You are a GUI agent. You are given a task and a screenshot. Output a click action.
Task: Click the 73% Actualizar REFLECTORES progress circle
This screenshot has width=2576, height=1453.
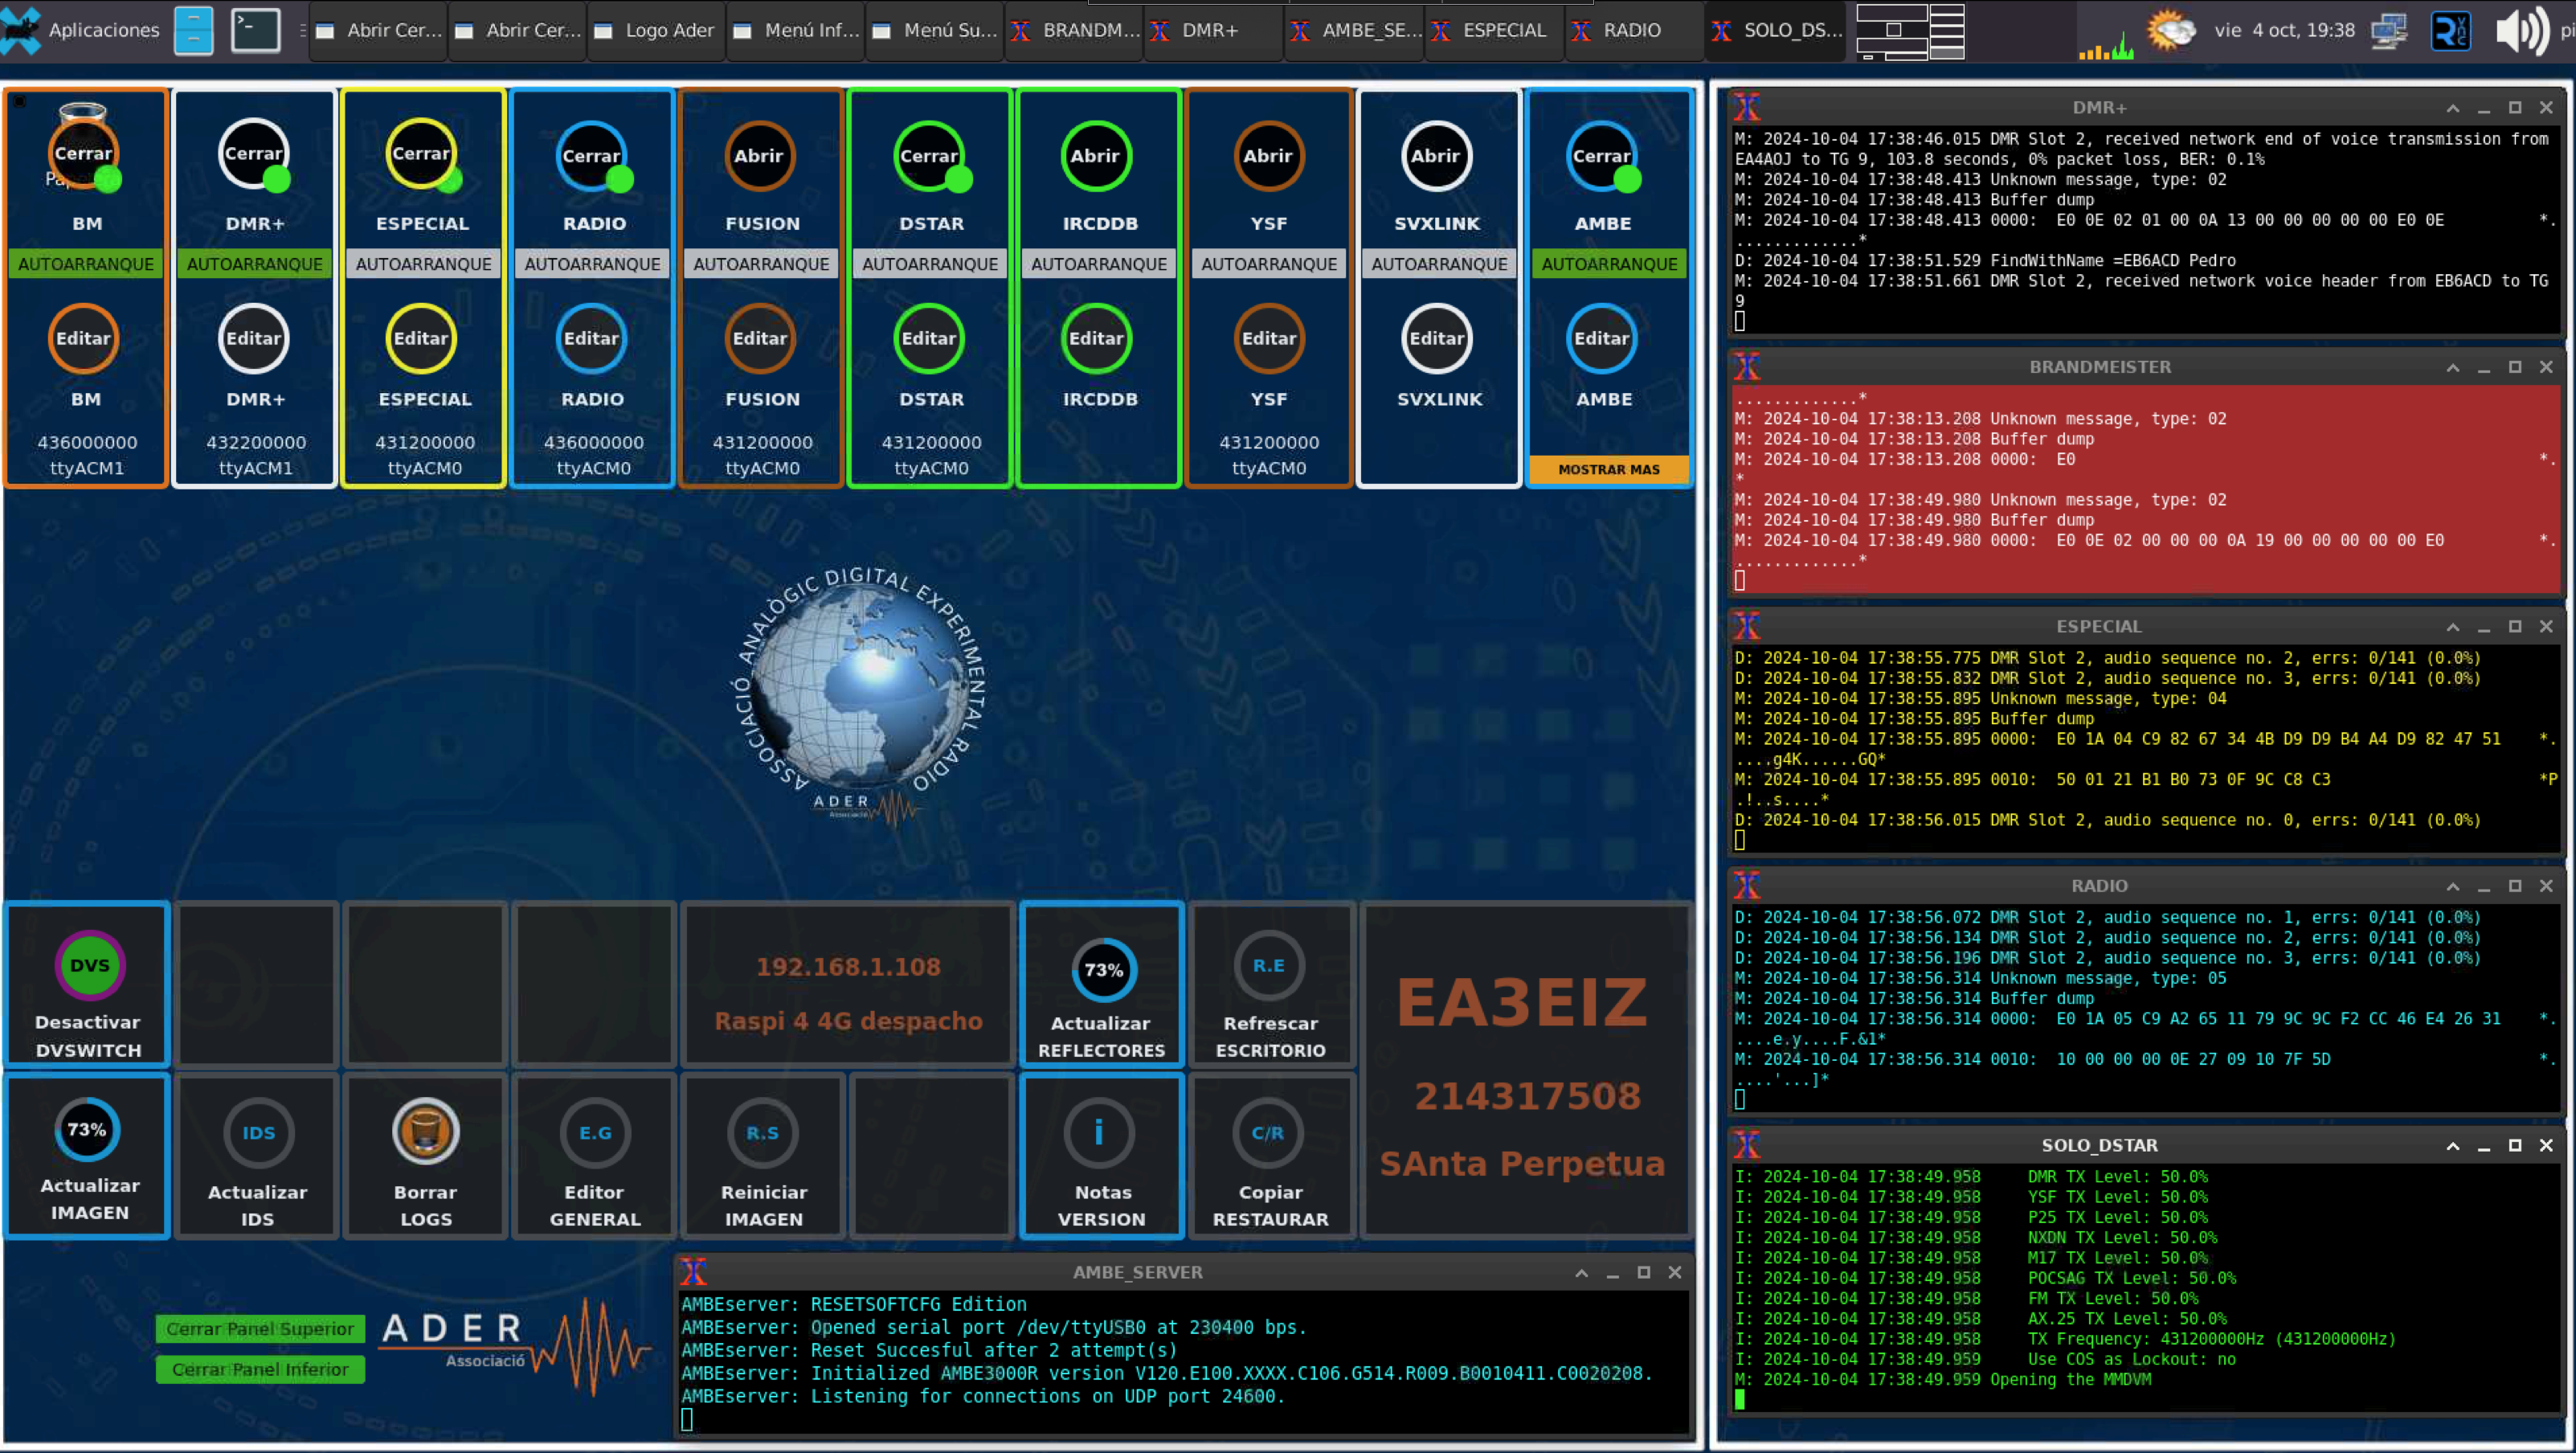1103,969
